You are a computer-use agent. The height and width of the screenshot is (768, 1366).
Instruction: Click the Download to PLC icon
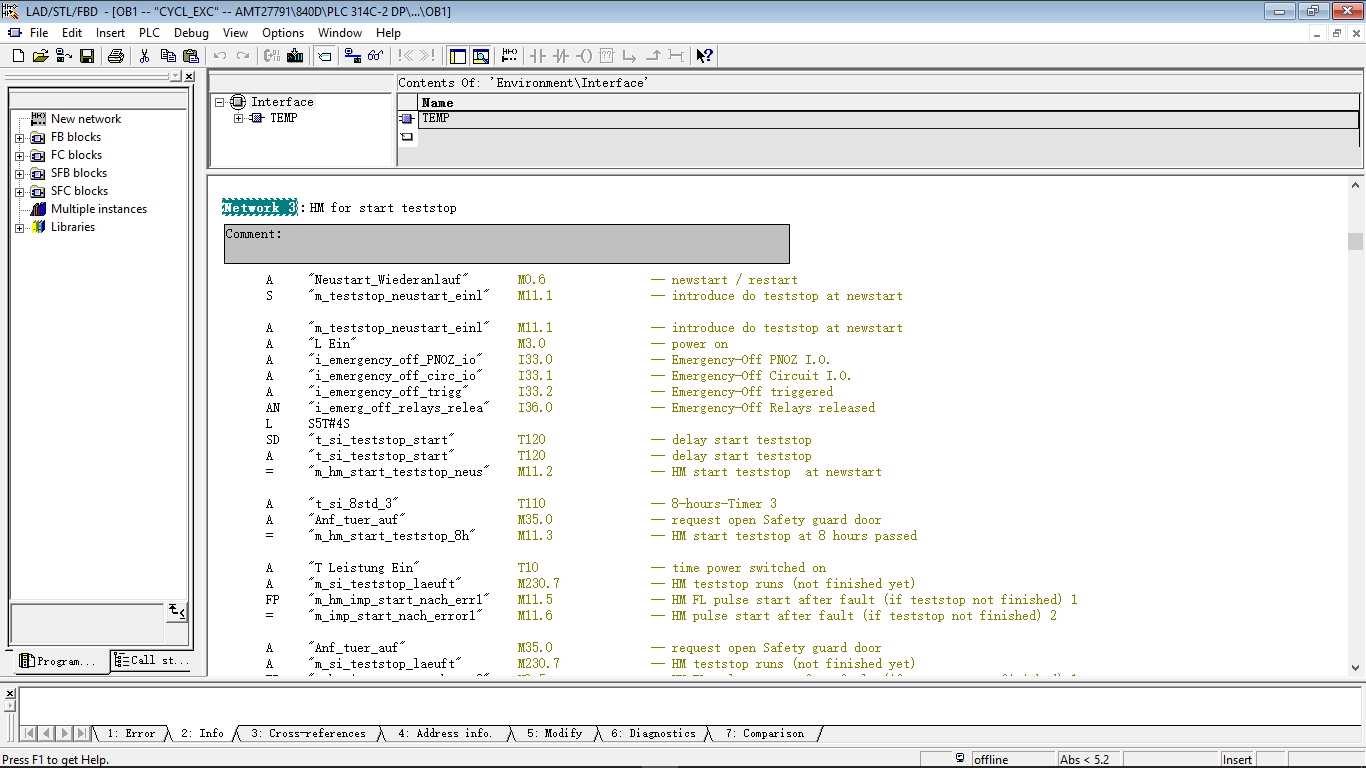(x=295, y=56)
